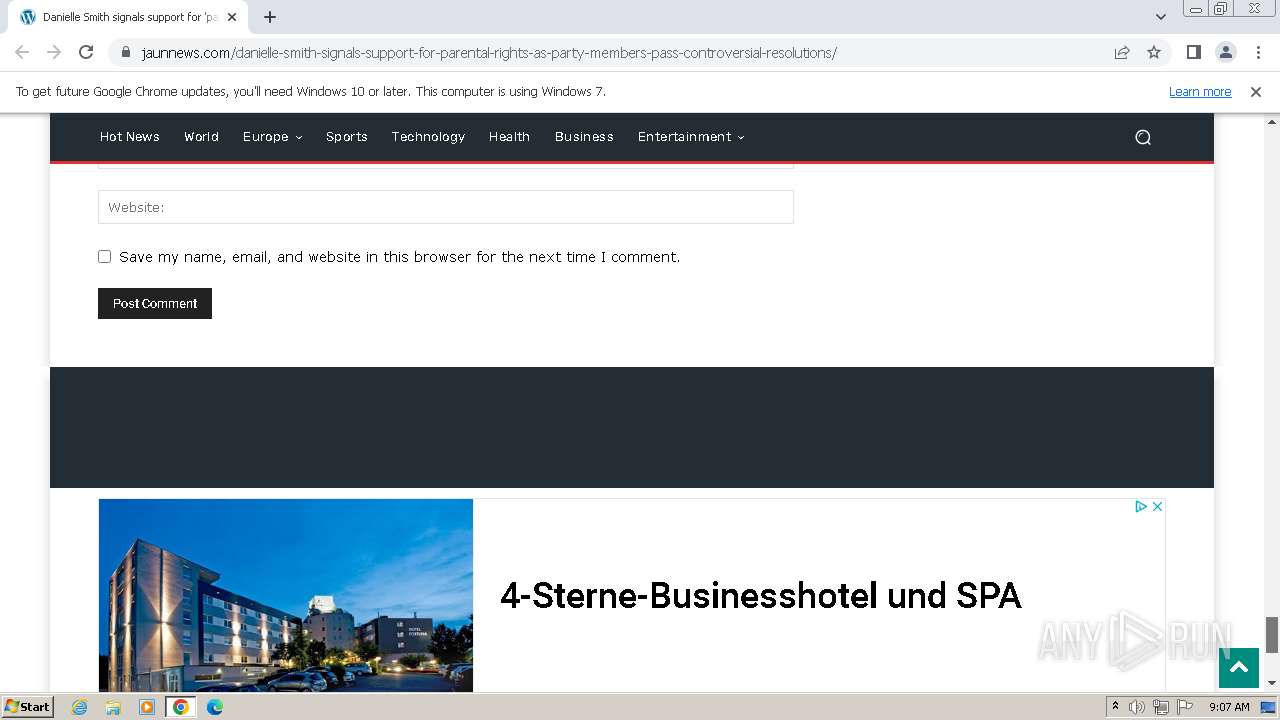Click the browser forward arrow
Screen dimensions: 1280x720
coord(54,52)
